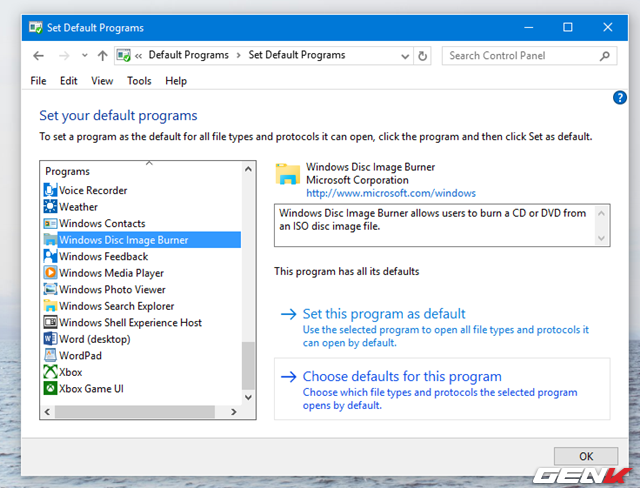The height and width of the screenshot is (488, 640).
Task: Go forward with the right arrow button
Action: (64, 55)
